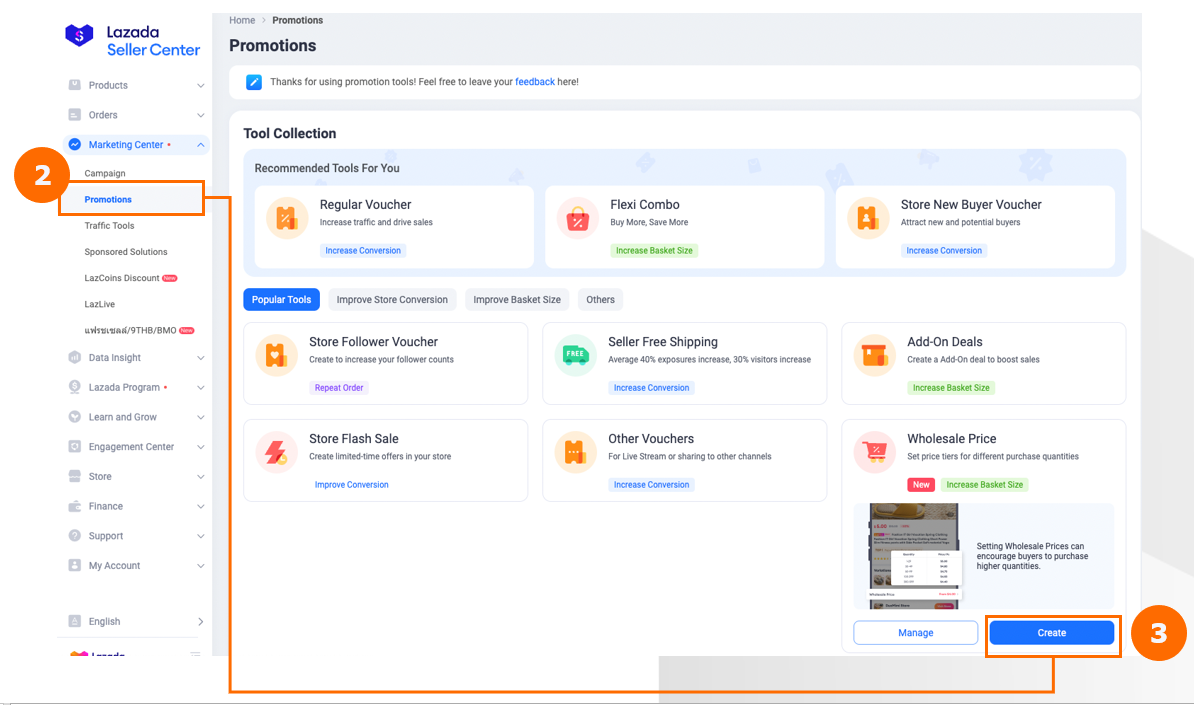
Task: Expand the Finance menu chevron
Action: 200,506
